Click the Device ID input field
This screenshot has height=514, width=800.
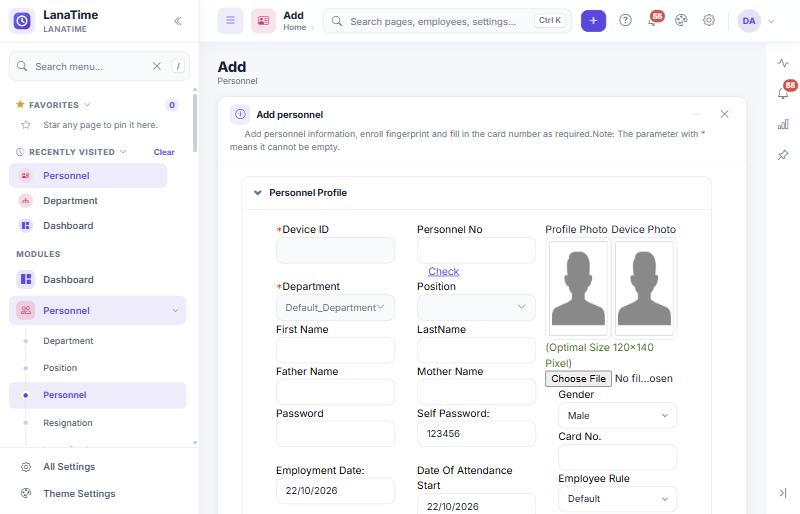pos(335,251)
